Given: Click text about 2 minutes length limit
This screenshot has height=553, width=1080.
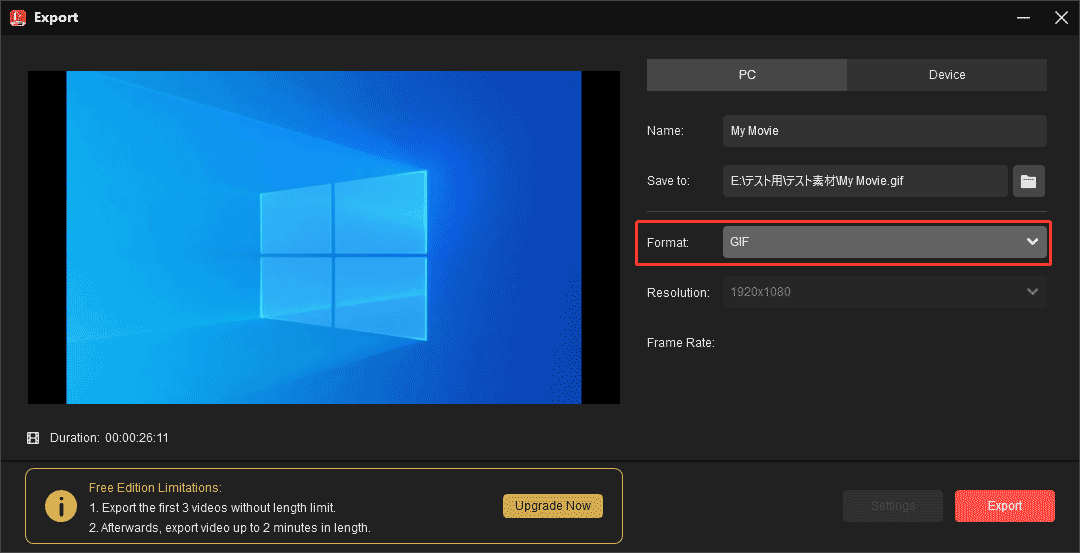Looking at the screenshot, I should click(x=230, y=528).
